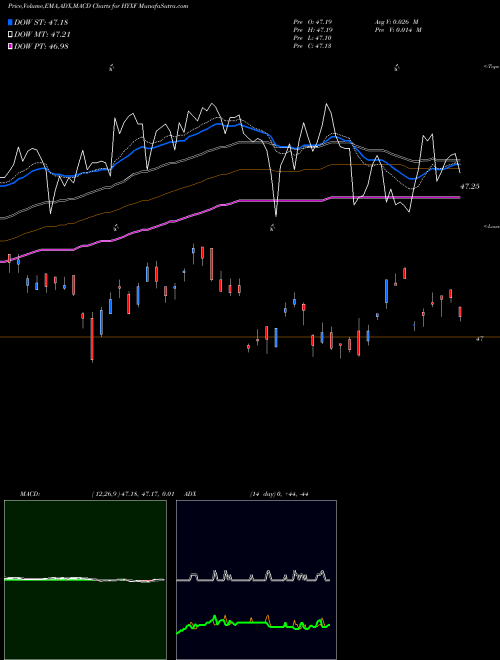Select the 'DOW ST: 47.18' legend label
The width and height of the screenshot is (500, 660).
pos(41,22)
